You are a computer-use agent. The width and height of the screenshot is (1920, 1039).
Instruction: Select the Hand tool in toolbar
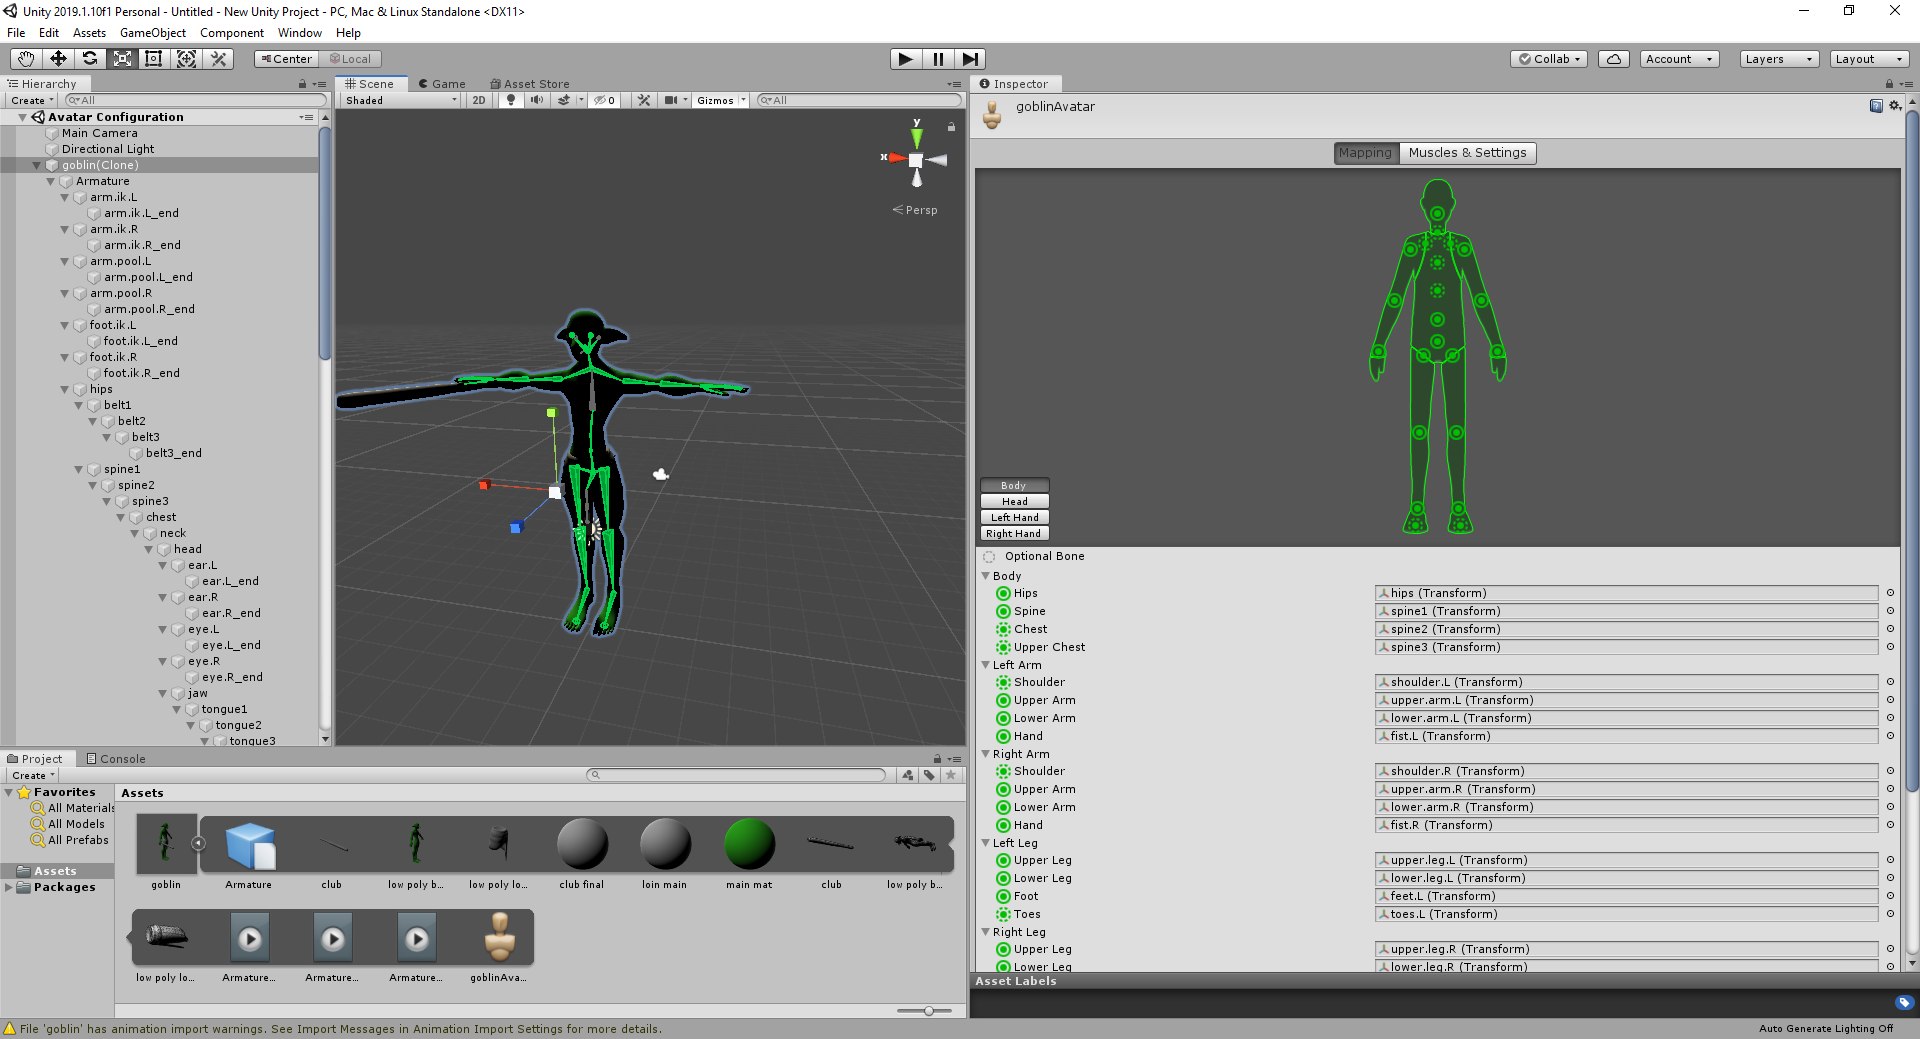tap(26, 59)
